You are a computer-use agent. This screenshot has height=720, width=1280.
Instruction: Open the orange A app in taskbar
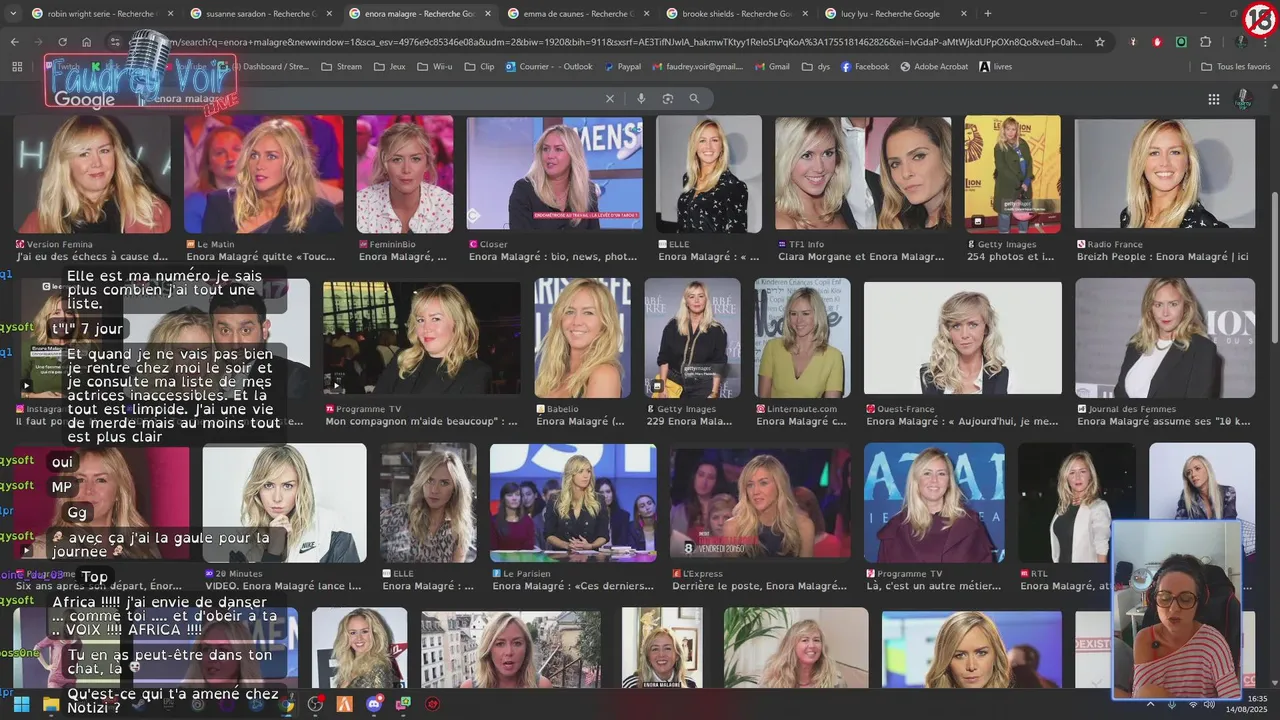coord(344,704)
